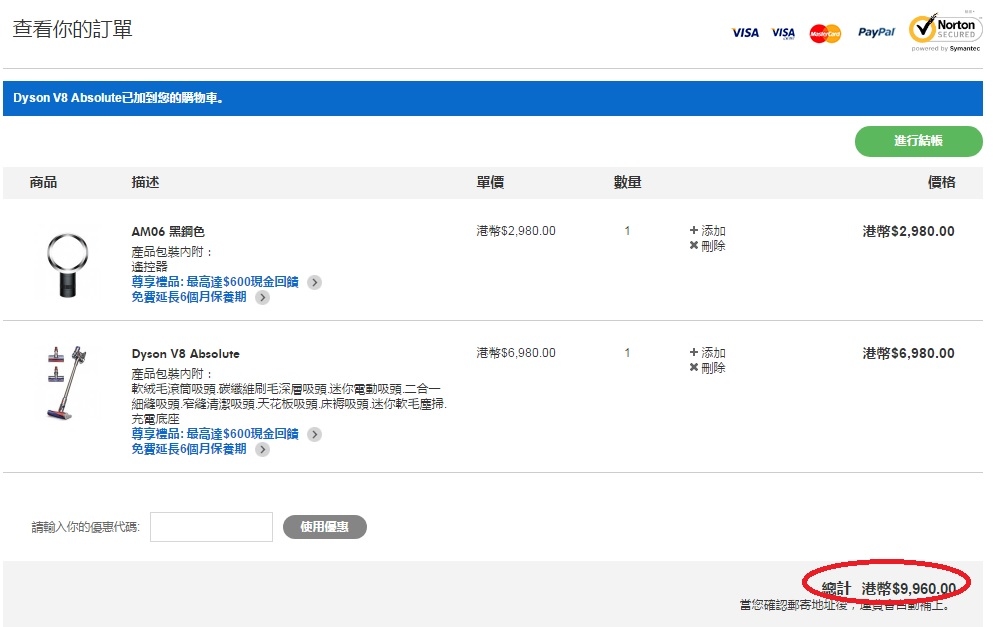Click the second VISA Debit logo
The width and height of the screenshot is (993, 627).
click(783, 33)
